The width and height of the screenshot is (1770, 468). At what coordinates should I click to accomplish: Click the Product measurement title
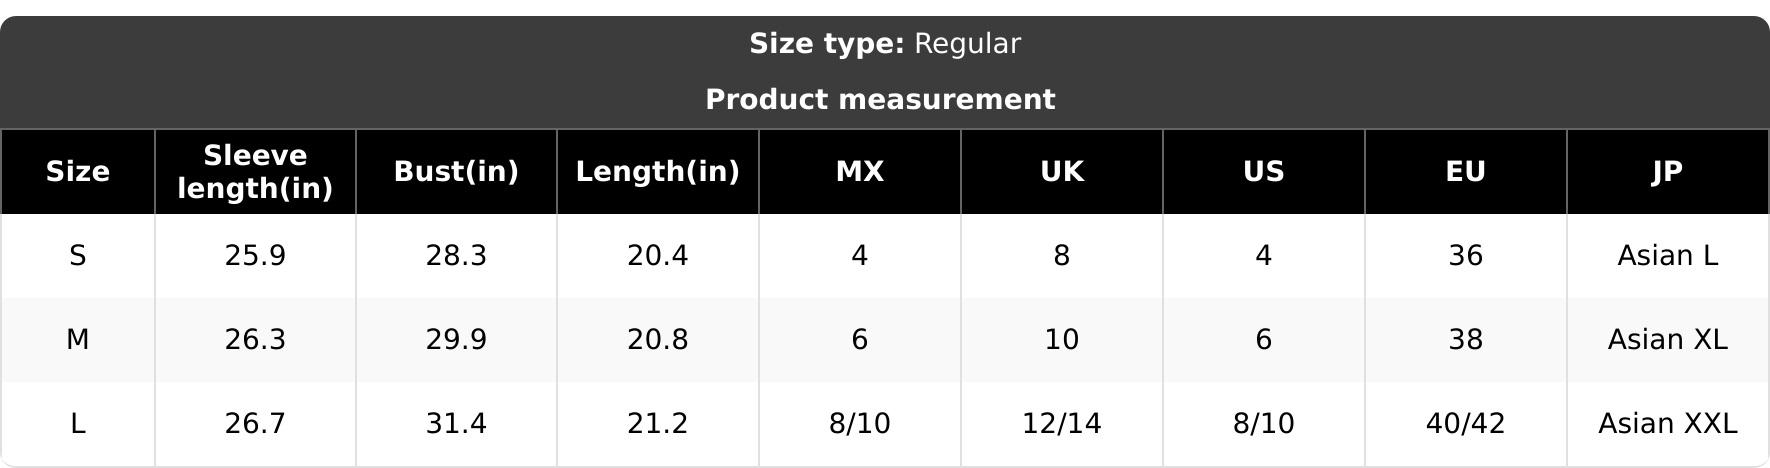coord(880,100)
